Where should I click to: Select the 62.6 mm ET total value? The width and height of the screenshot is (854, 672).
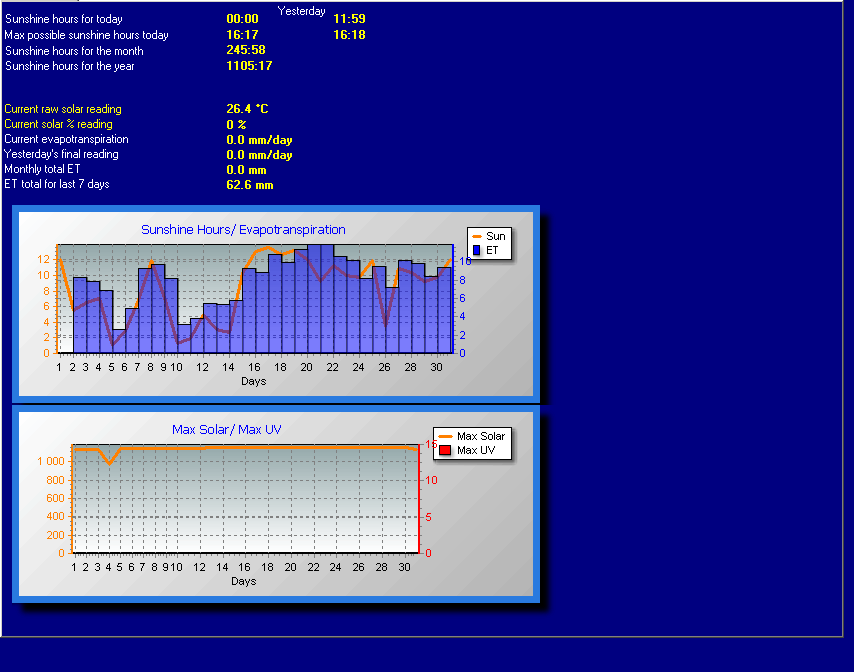249,185
